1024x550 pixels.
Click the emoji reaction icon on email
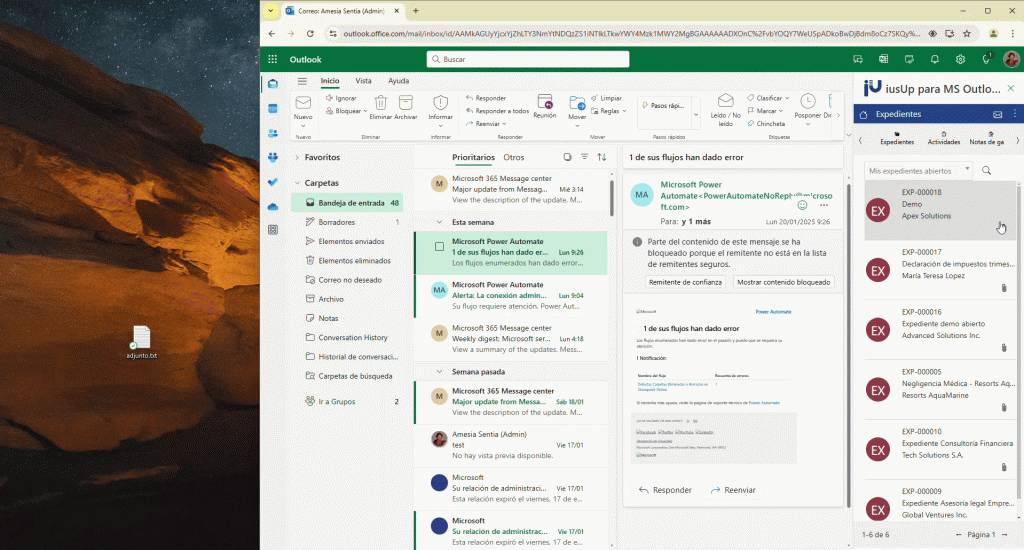(802, 204)
